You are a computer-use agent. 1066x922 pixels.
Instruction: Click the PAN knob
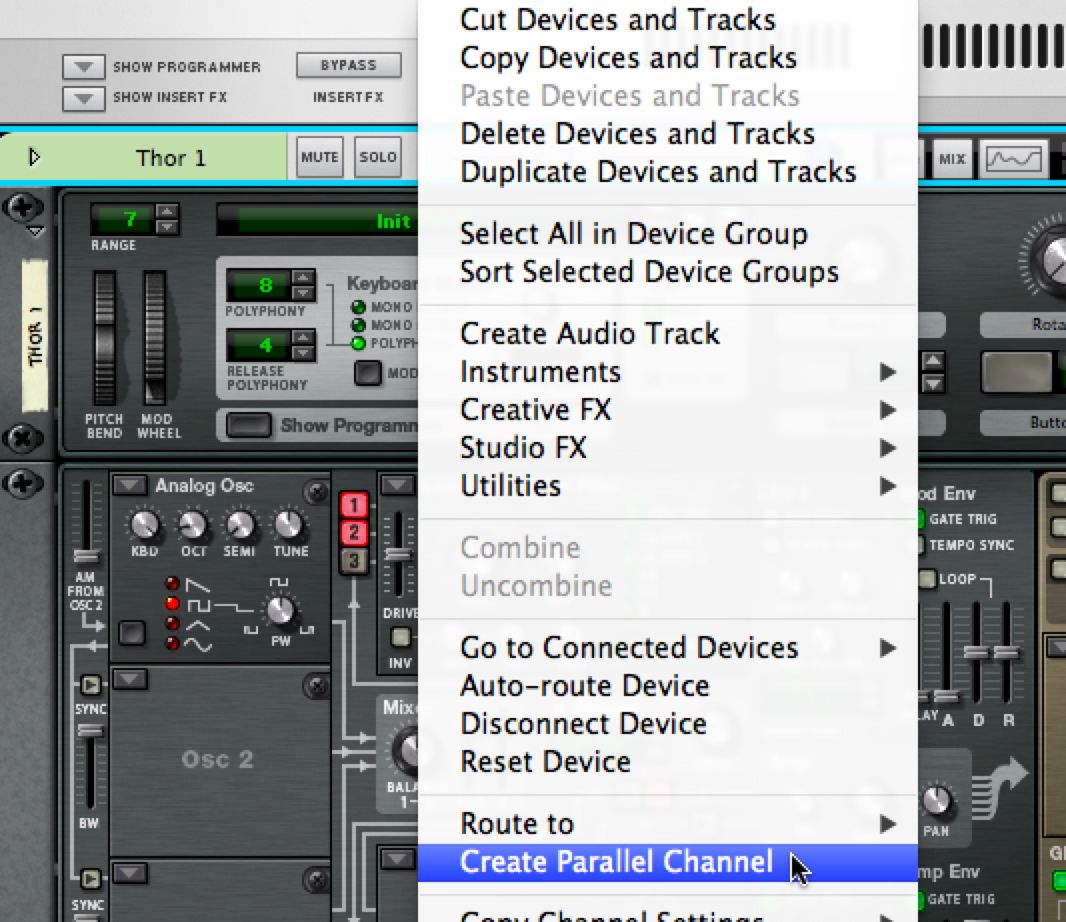(x=936, y=800)
